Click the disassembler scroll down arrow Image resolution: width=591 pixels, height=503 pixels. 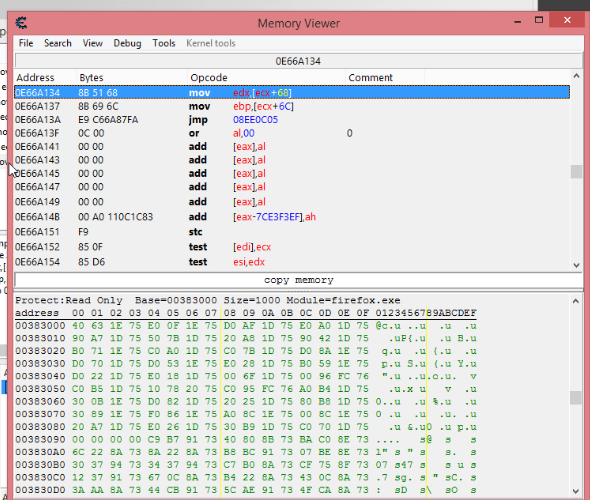point(576,265)
